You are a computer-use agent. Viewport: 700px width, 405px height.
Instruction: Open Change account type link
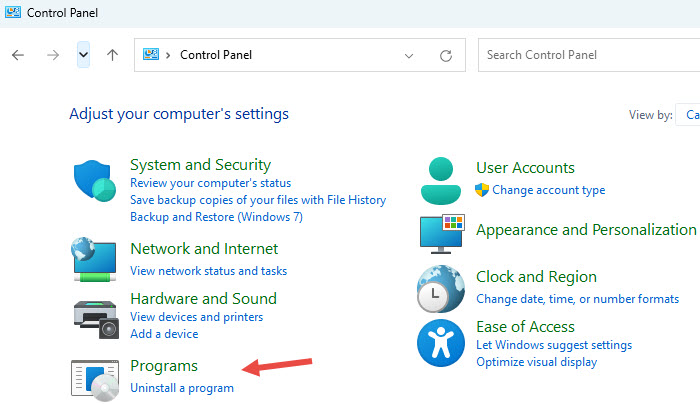pyautogui.click(x=548, y=190)
